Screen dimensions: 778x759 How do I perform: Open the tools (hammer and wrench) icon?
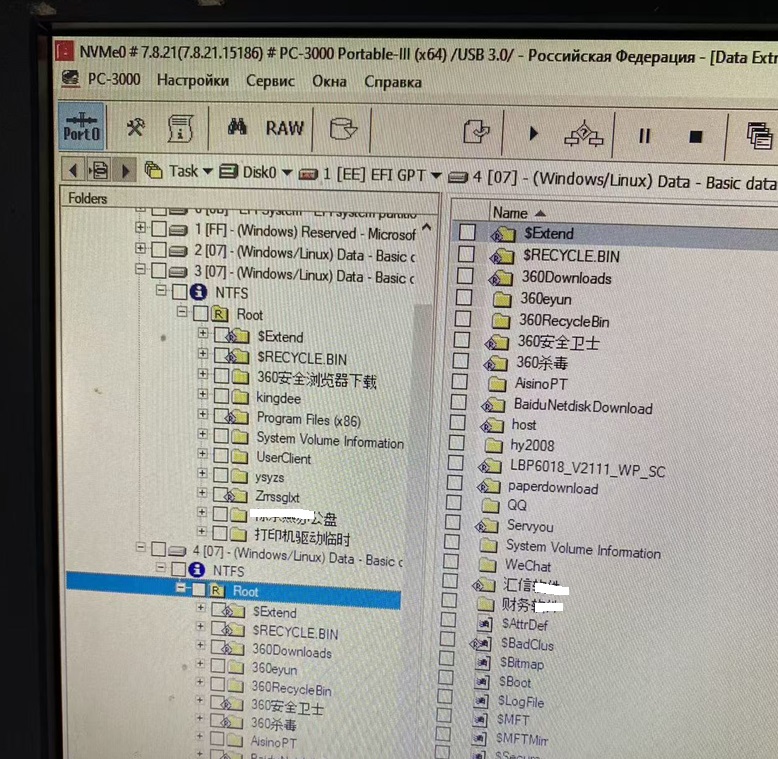(135, 127)
